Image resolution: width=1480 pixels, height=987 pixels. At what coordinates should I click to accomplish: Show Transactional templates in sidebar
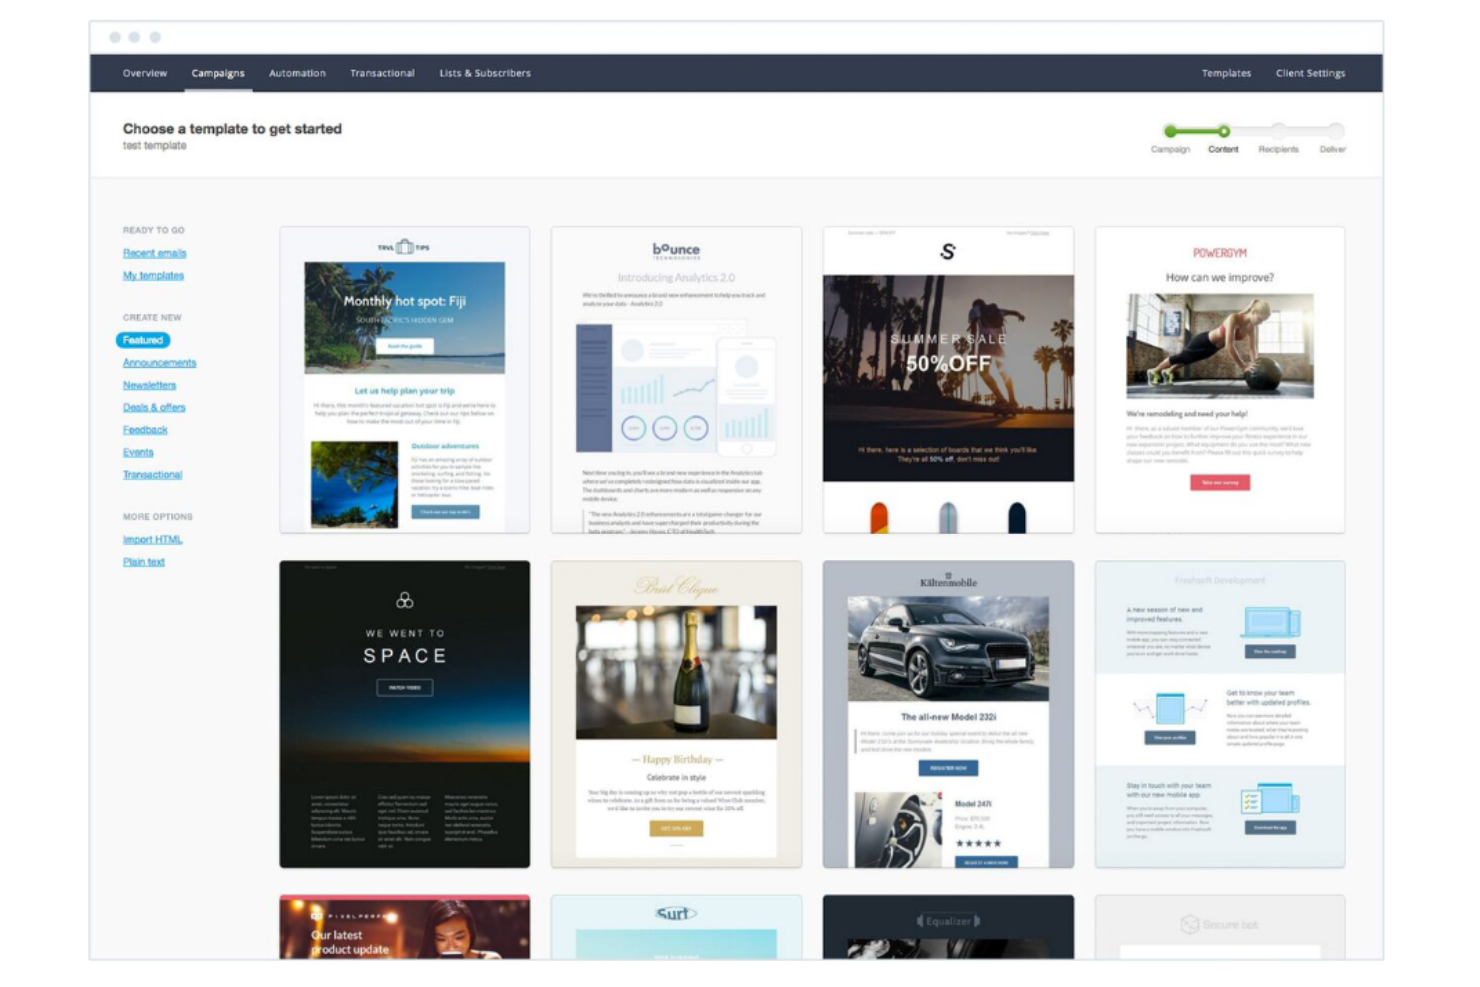(x=152, y=475)
